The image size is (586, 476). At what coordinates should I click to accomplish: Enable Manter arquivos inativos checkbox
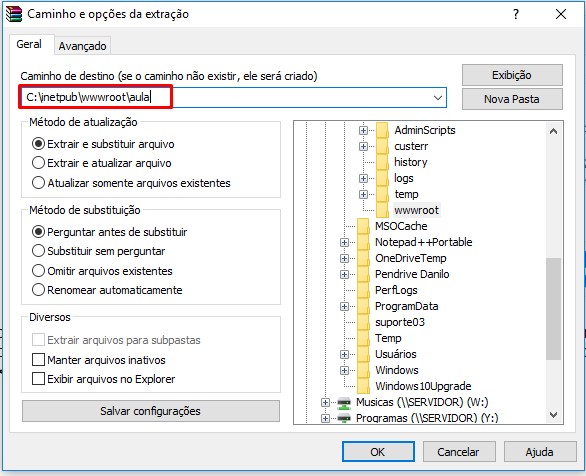click(38, 360)
